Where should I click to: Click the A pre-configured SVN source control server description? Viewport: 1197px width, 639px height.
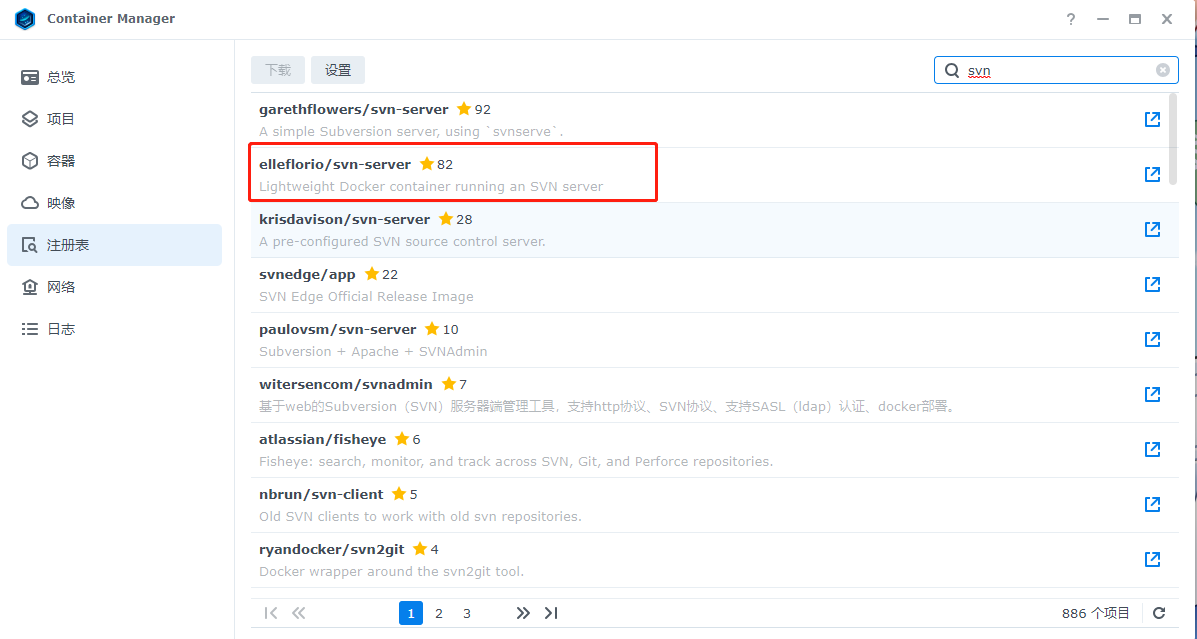click(402, 241)
